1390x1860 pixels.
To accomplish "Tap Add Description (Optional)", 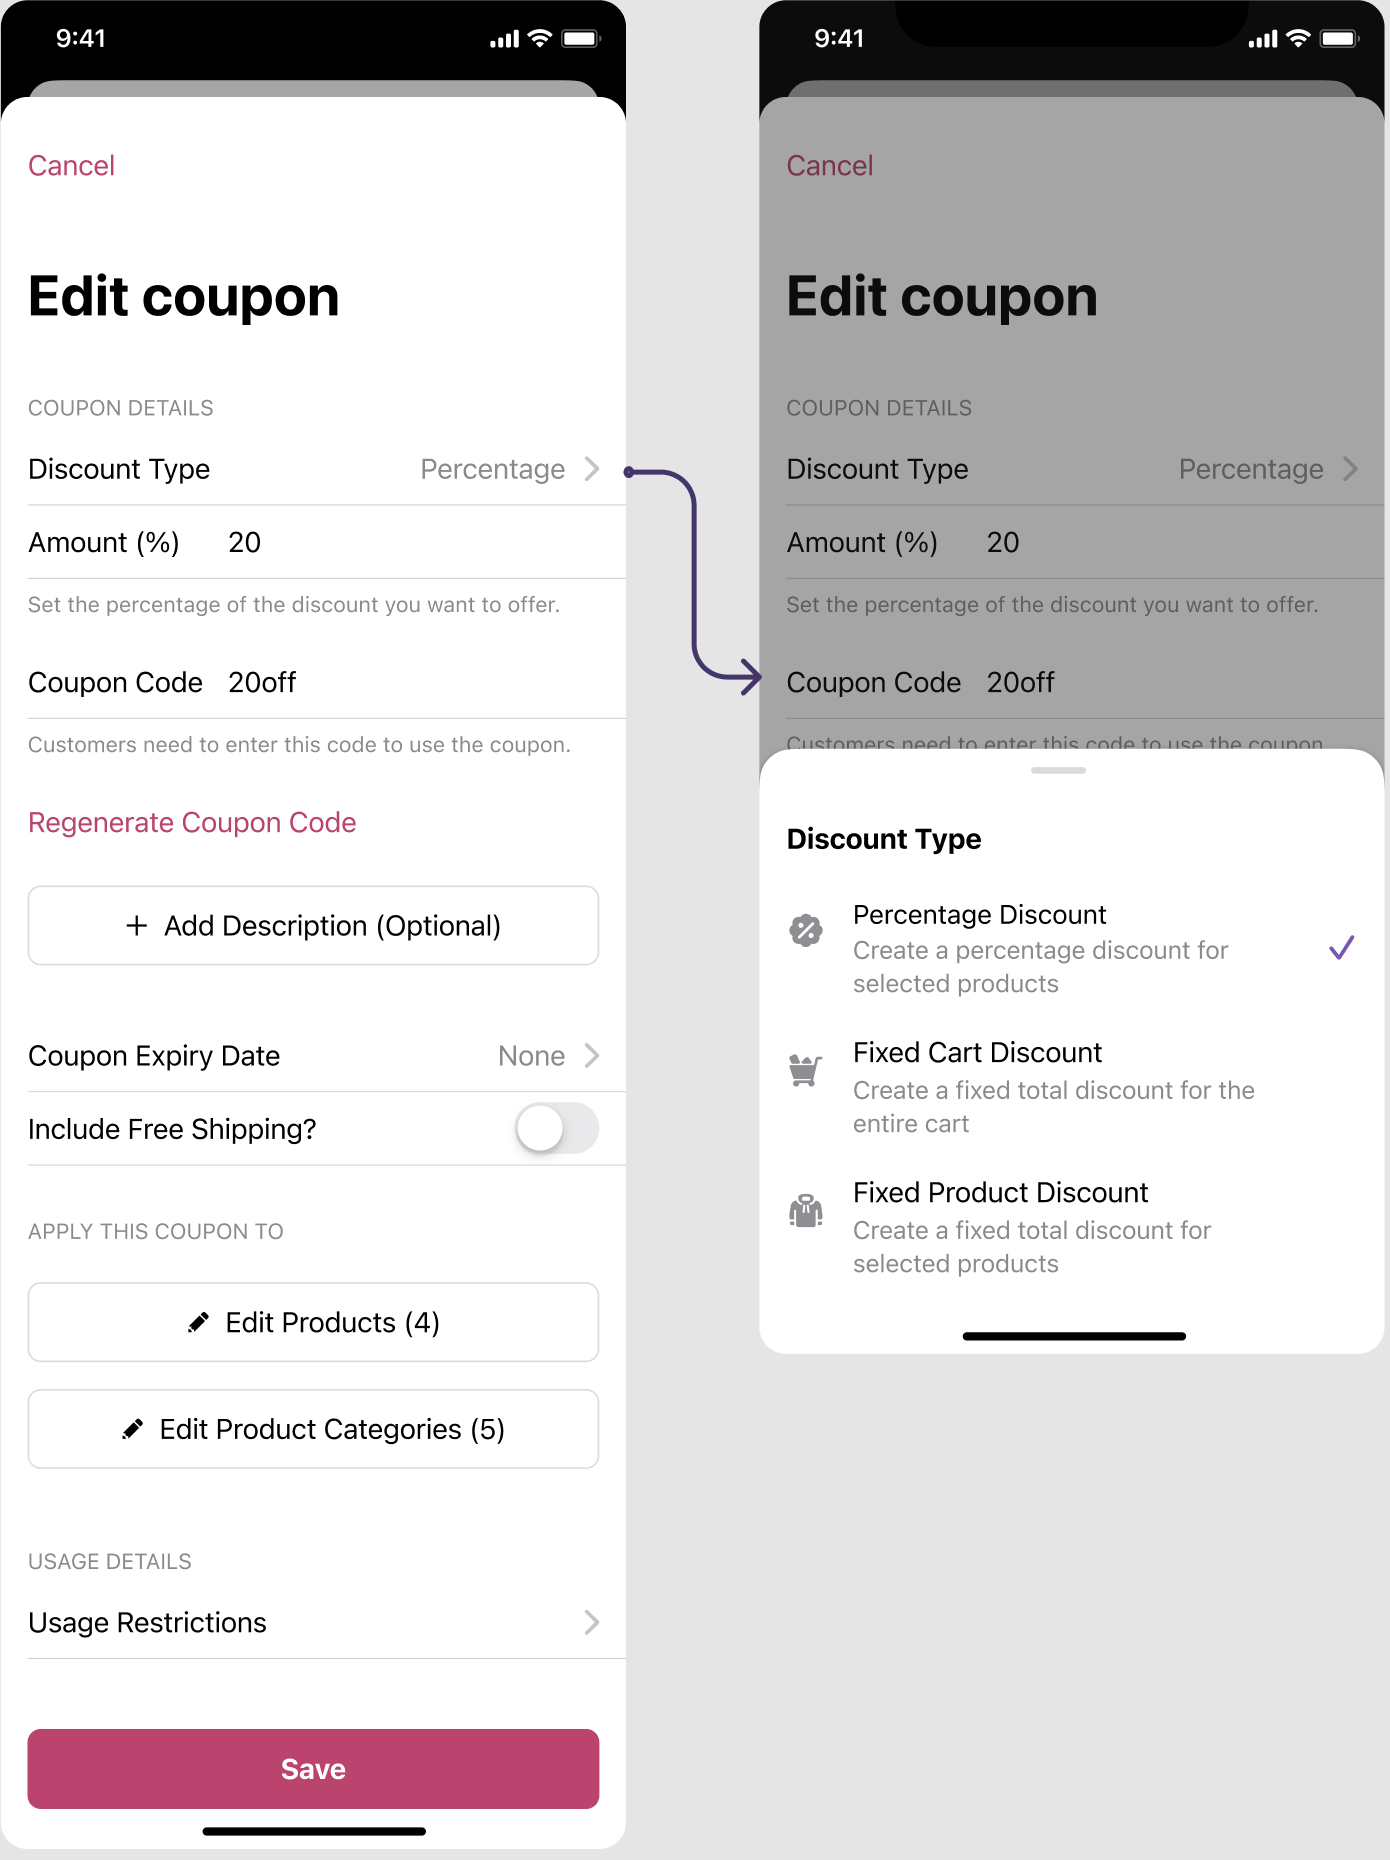I will [313, 925].
